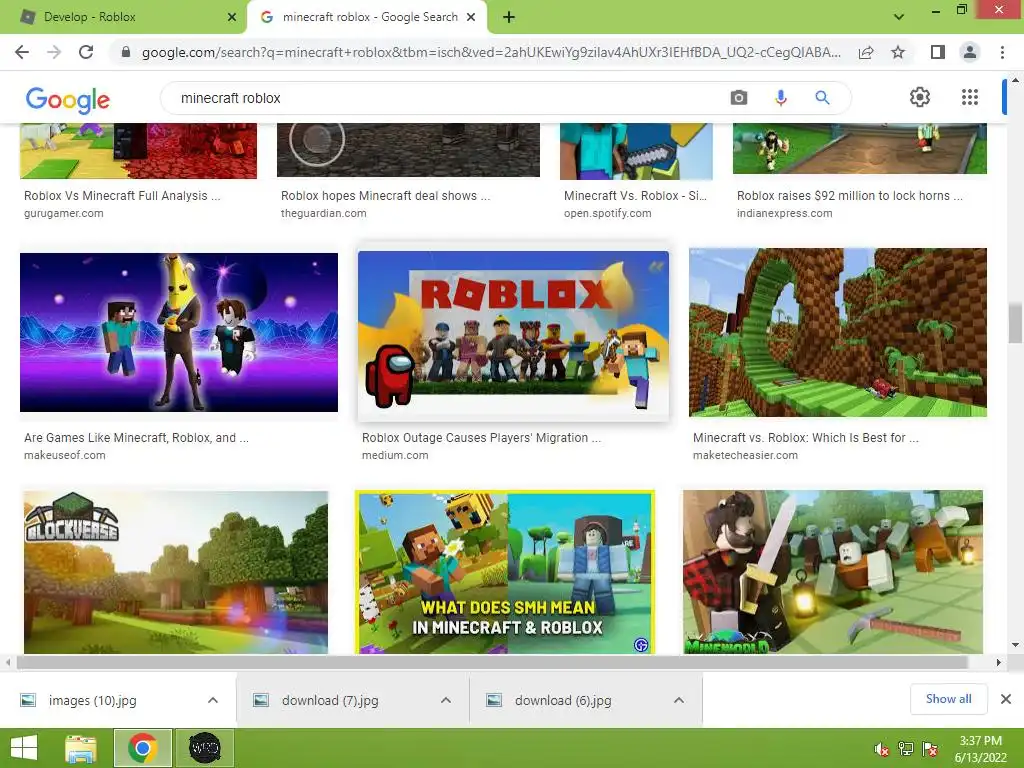
Task: Open Roblox raises $92 million result
Action: [850, 195]
